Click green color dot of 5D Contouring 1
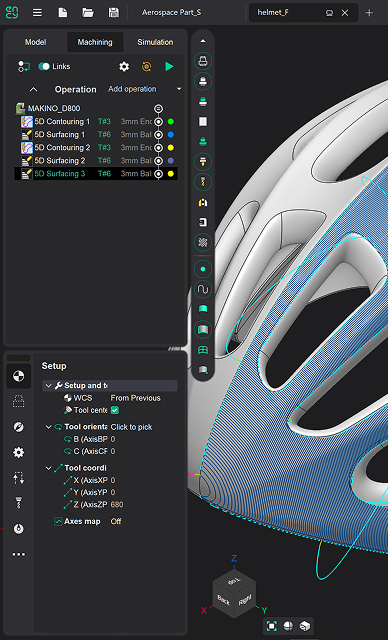 [171, 122]
